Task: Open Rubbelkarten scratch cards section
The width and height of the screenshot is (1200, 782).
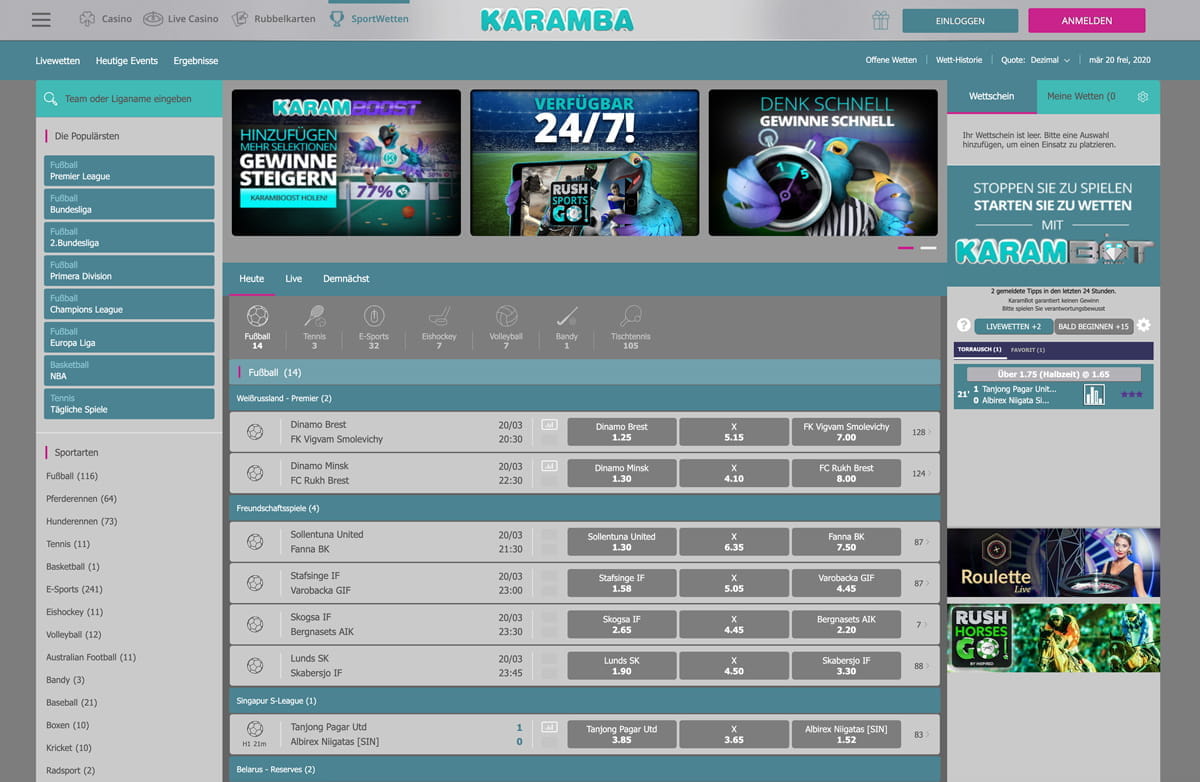Action: pyautogui.click(x=273, y=19)
